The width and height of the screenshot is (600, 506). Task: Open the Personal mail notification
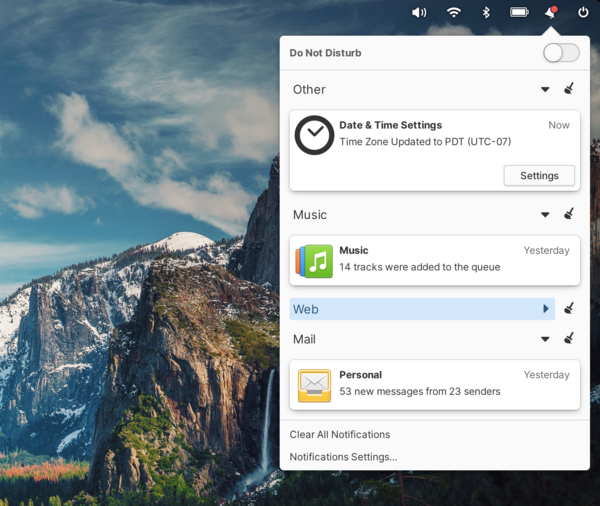[x=434, y=384]
